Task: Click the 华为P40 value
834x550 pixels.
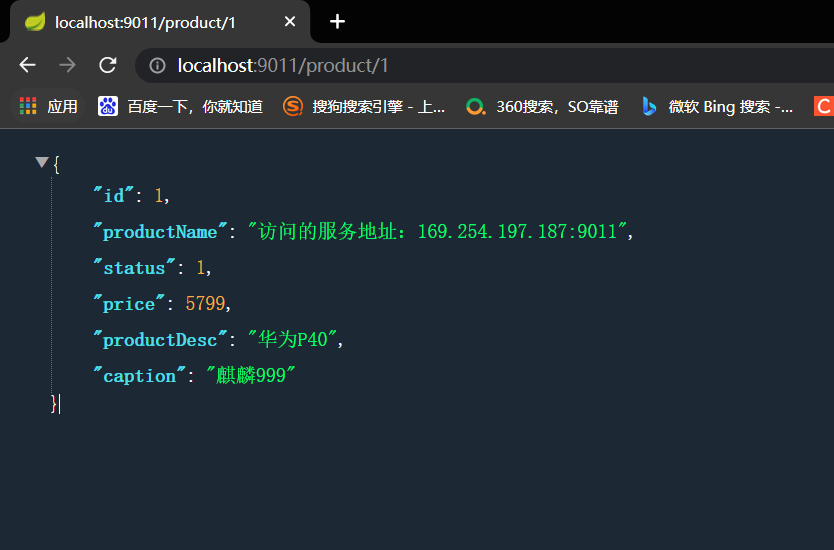Action: pos(293,339)
